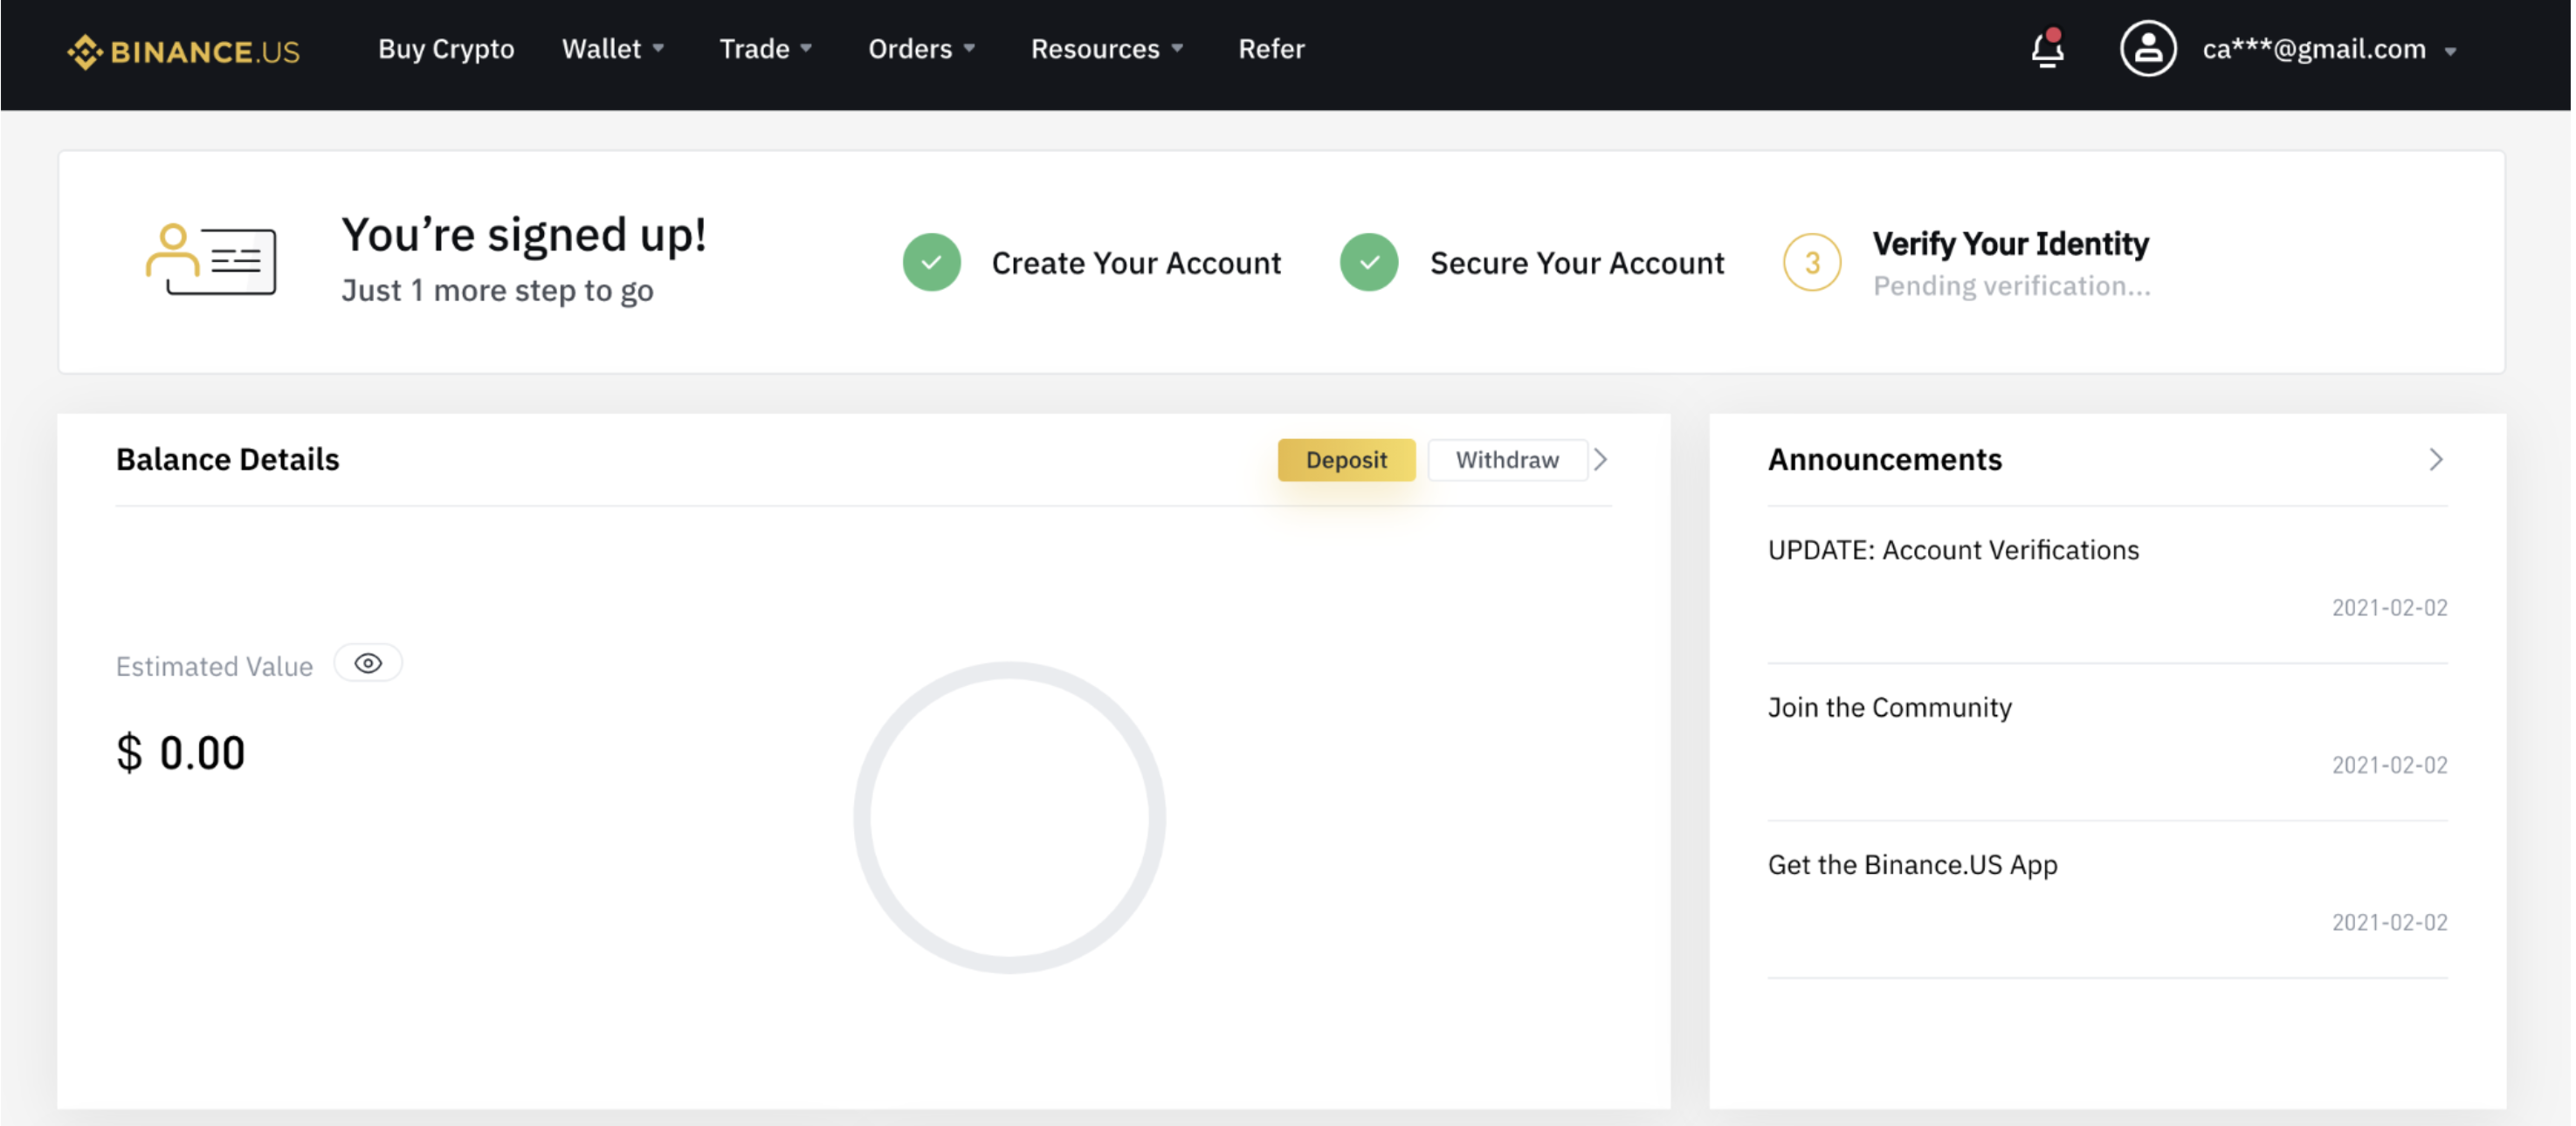Click the green check beside Create Your Account
The height and width of the screenshot is (1126, 2576).
point(931,262)
